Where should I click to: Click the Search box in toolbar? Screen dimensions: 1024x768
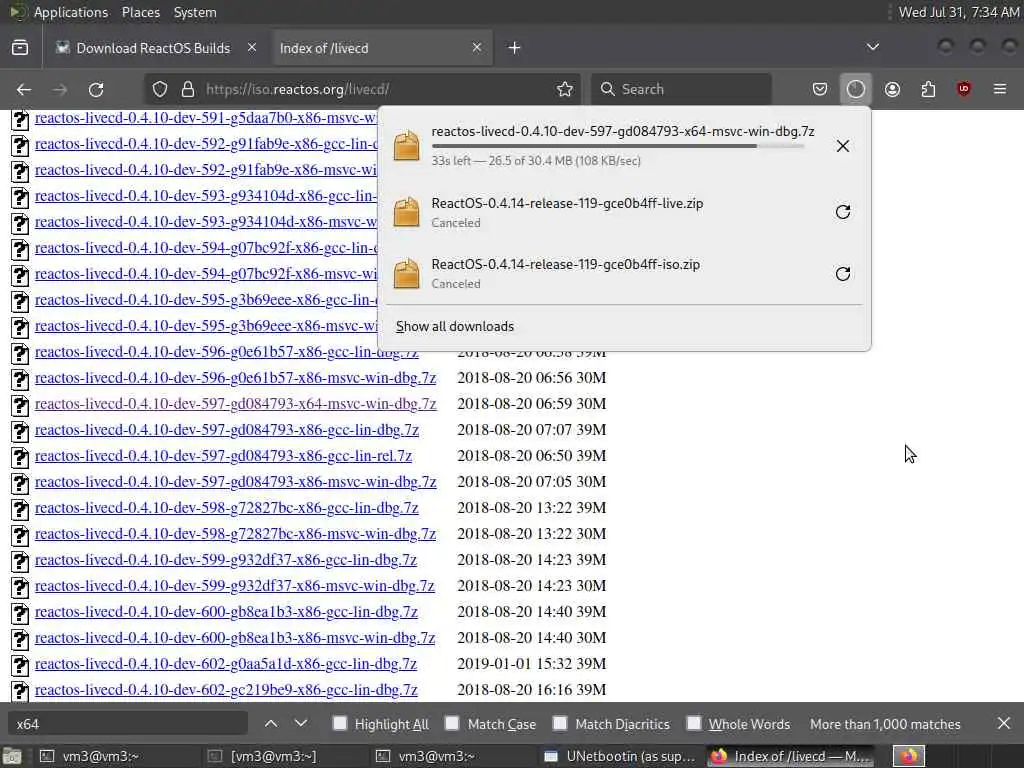[x=681, y=89]
